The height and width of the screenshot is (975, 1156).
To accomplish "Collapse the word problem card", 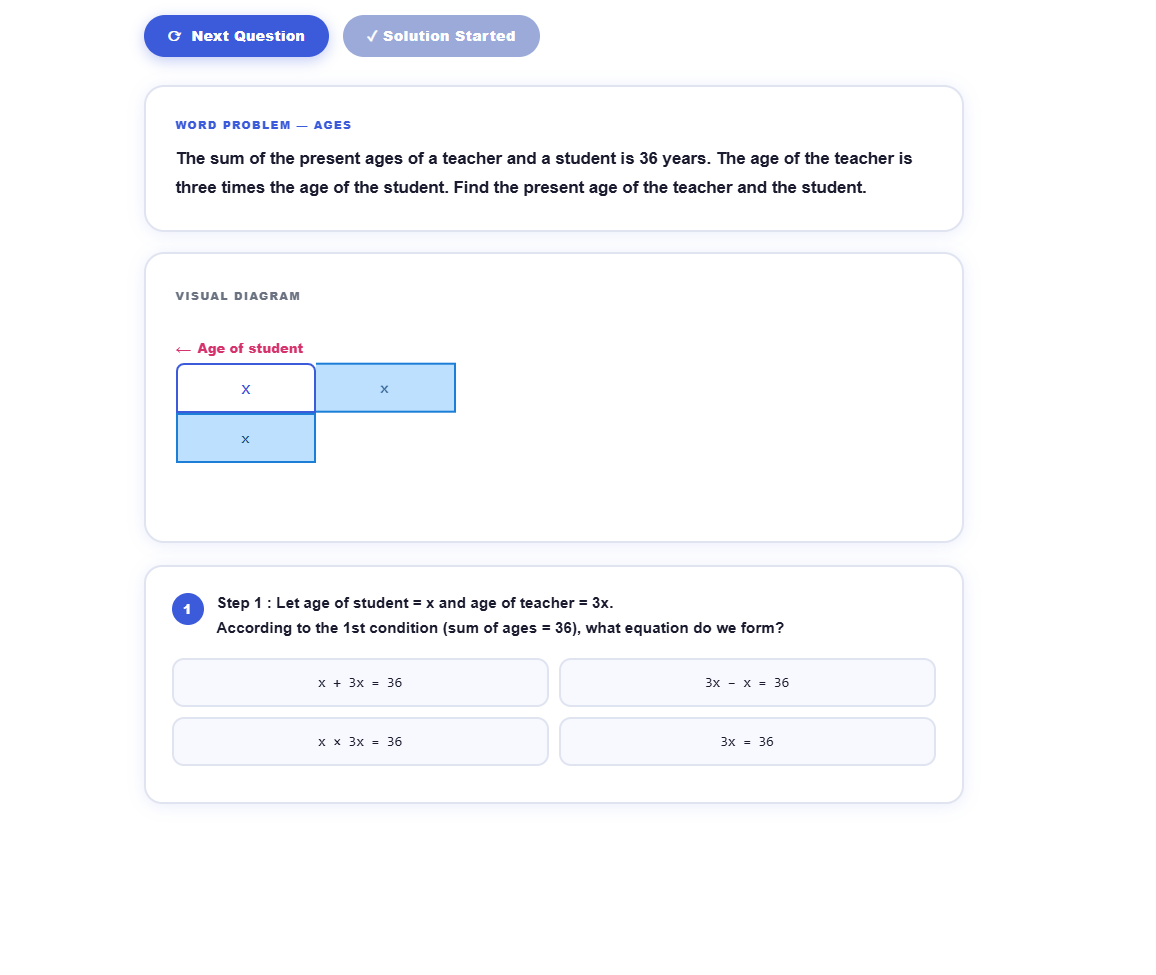I will pos(553,158).
